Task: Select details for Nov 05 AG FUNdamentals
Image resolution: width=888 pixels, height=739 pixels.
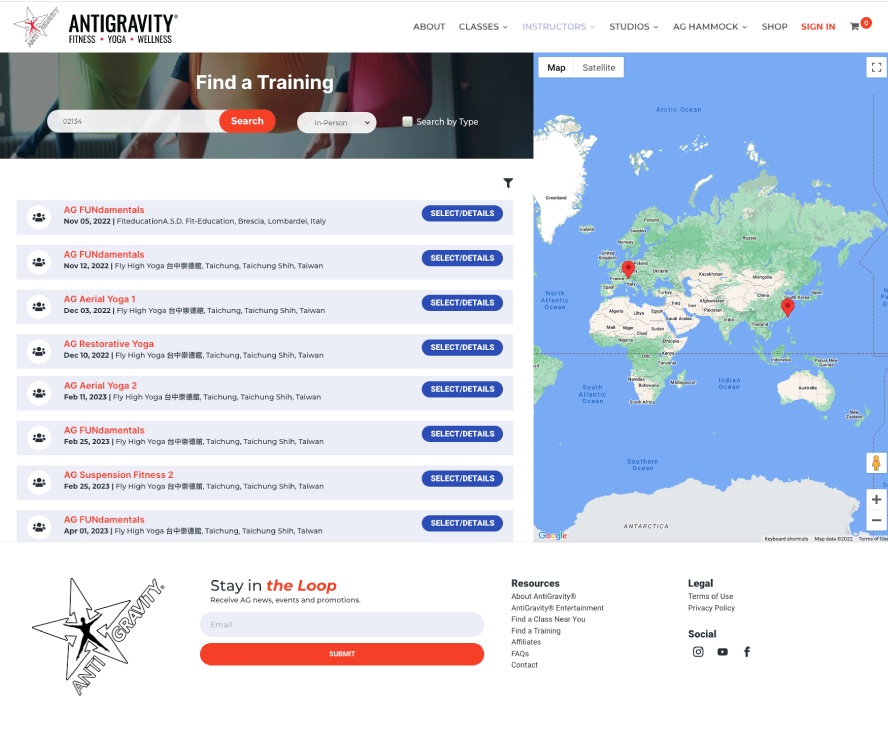Action: [x=462, y=213]
